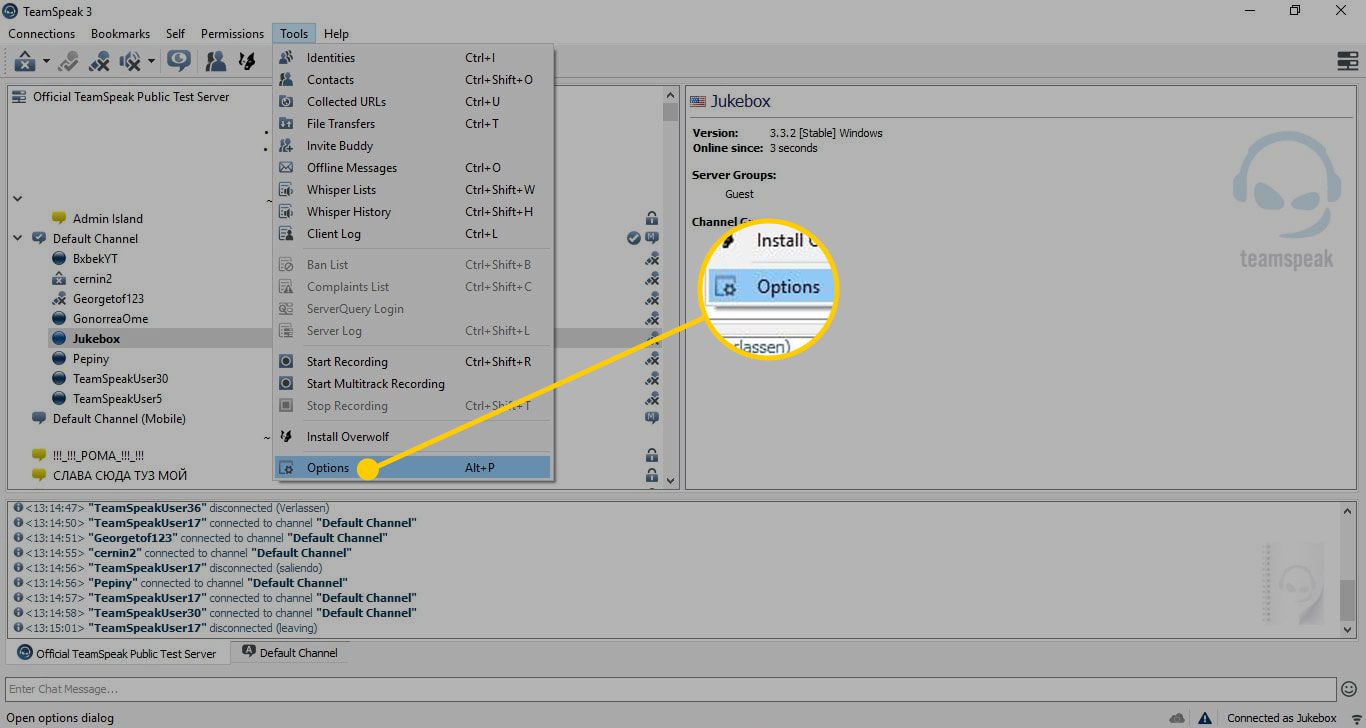Switch to the Default Channel chat tab
This screenshot has width=1366, height=728.
(x=290, y=653)
